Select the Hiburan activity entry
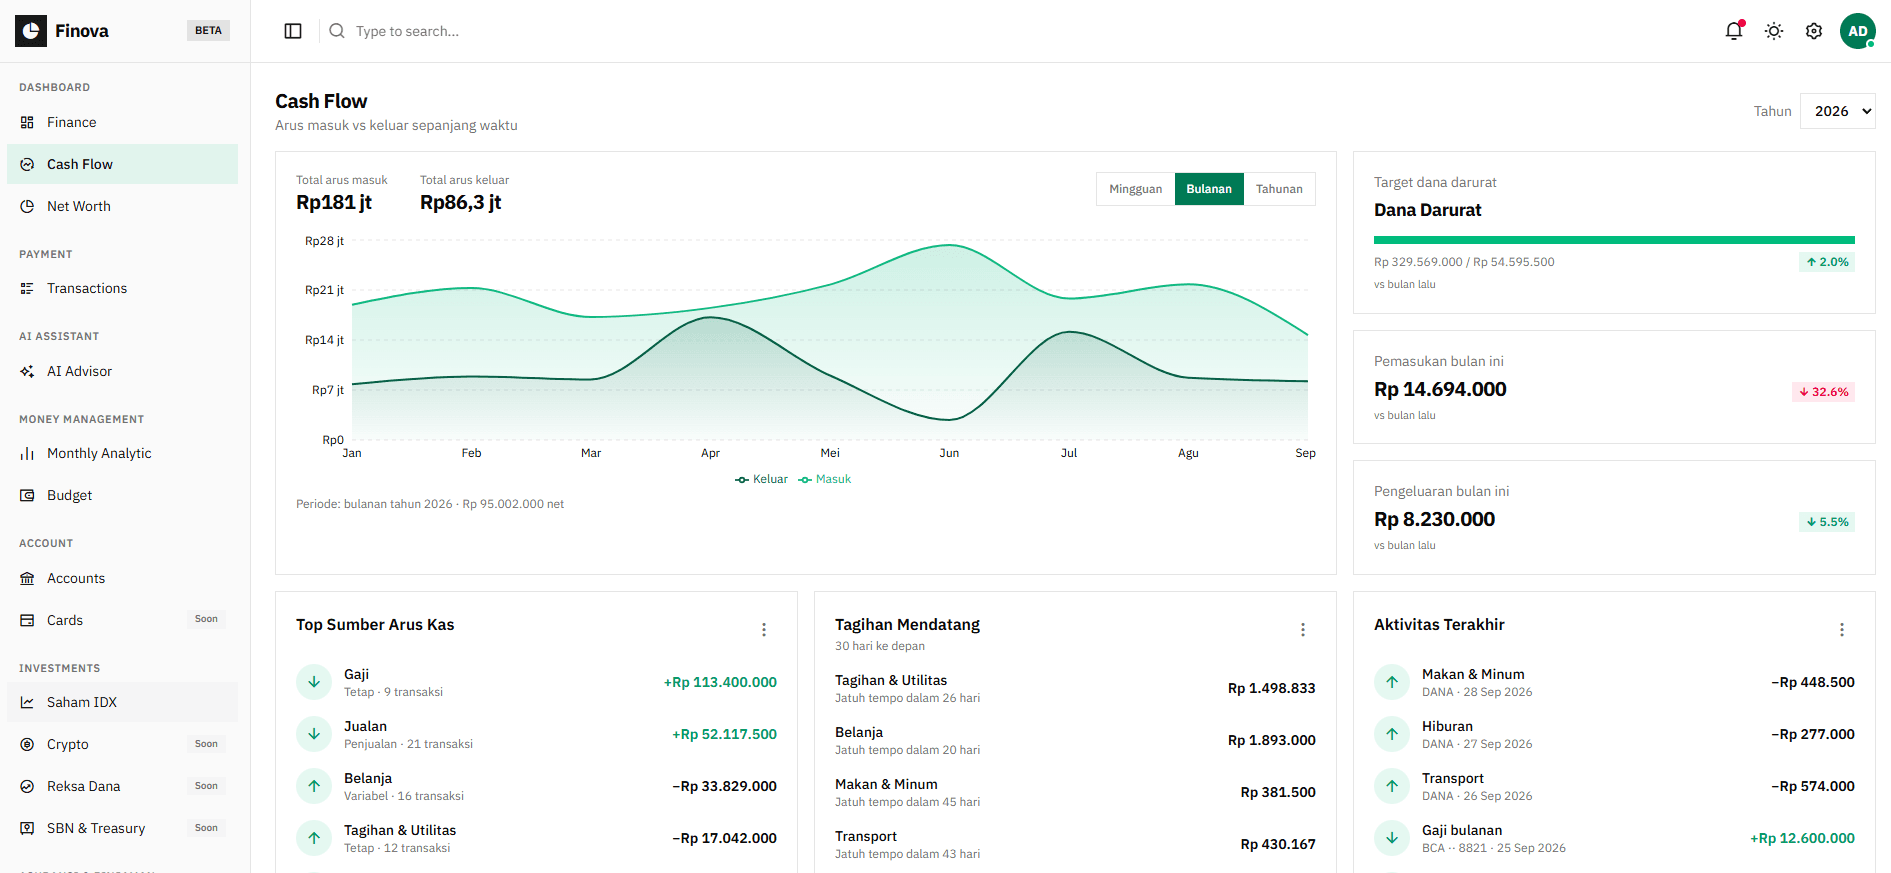The width and height of the screenshot is (1891, 873). tap(1614, 734)
